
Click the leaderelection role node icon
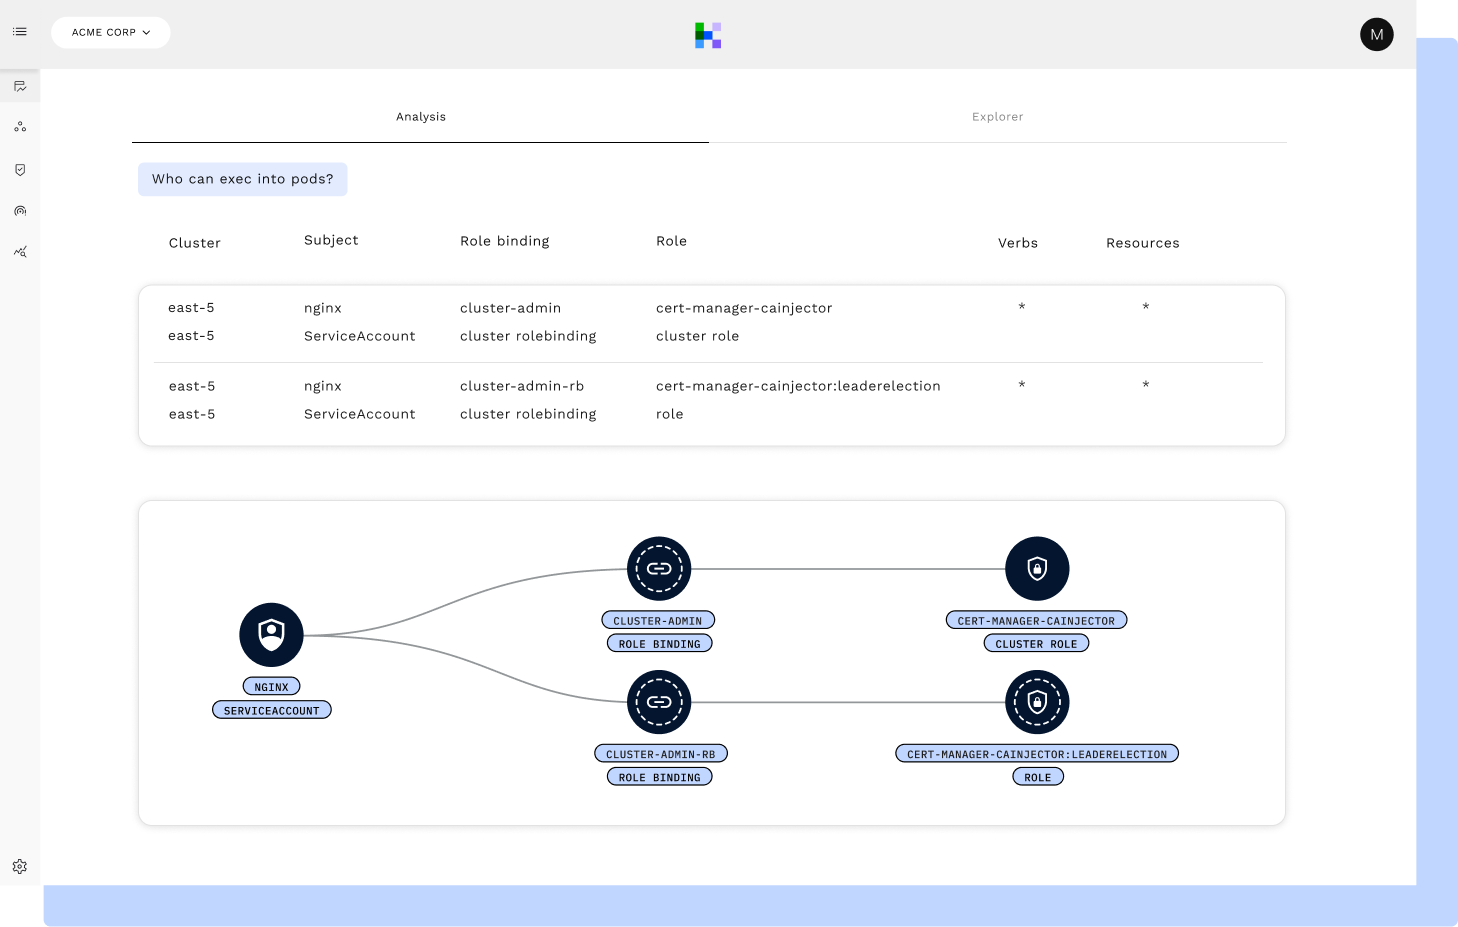click(1037, 702)
